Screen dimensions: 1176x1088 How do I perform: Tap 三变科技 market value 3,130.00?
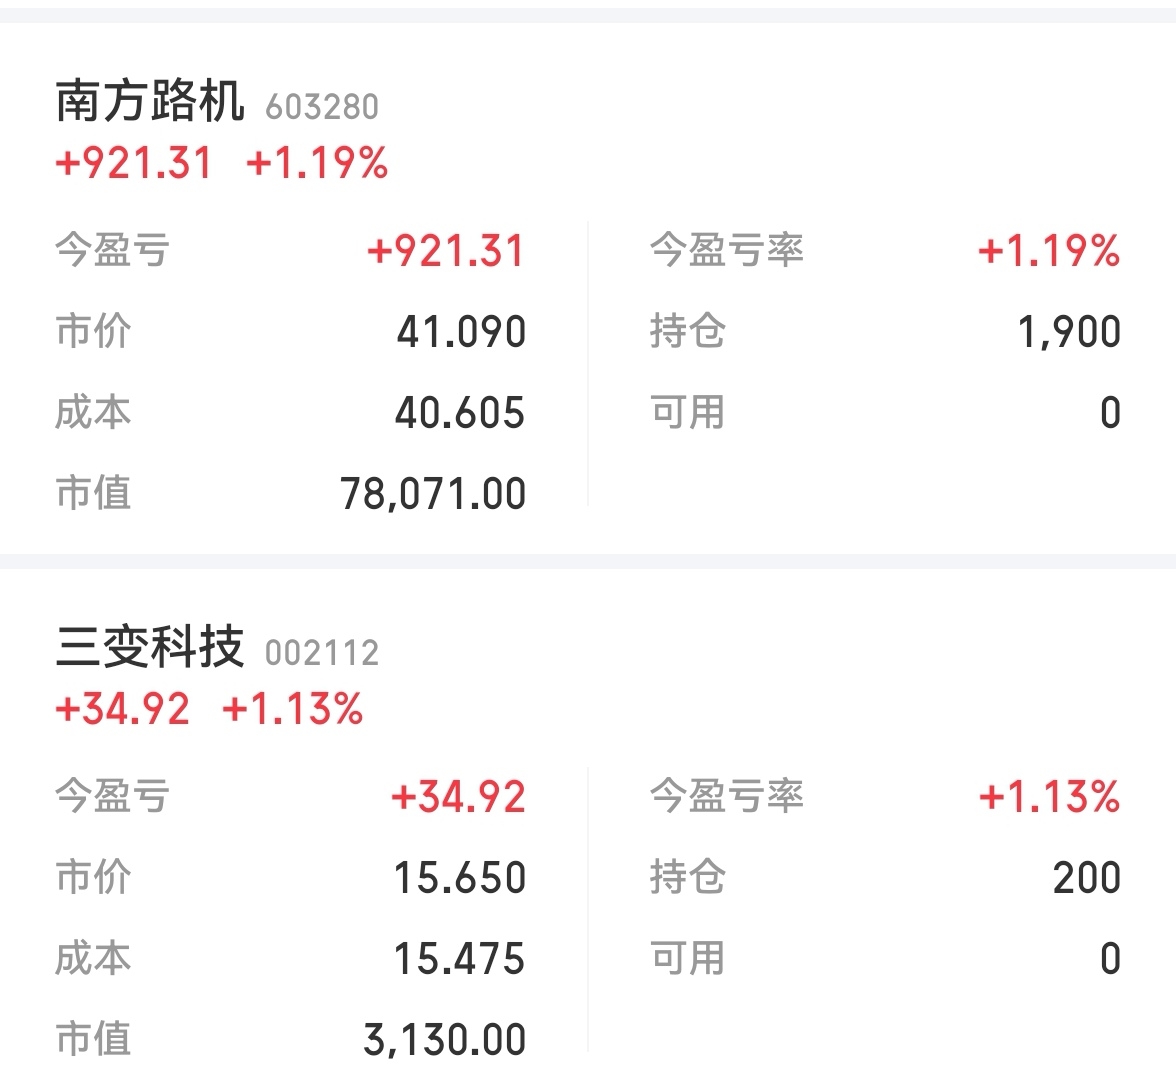click(x=445, y=1040)
